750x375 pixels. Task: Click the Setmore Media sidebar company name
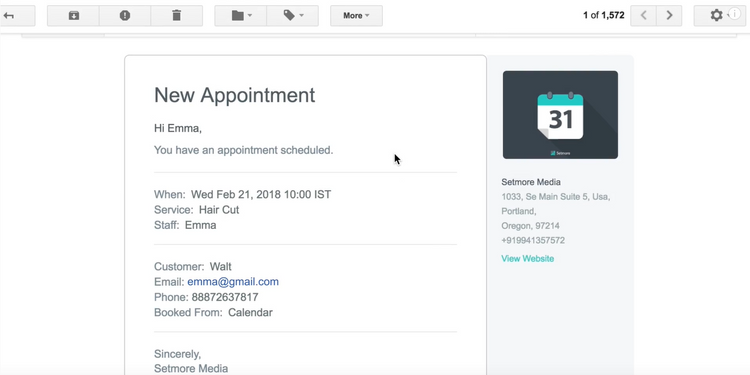531,182
